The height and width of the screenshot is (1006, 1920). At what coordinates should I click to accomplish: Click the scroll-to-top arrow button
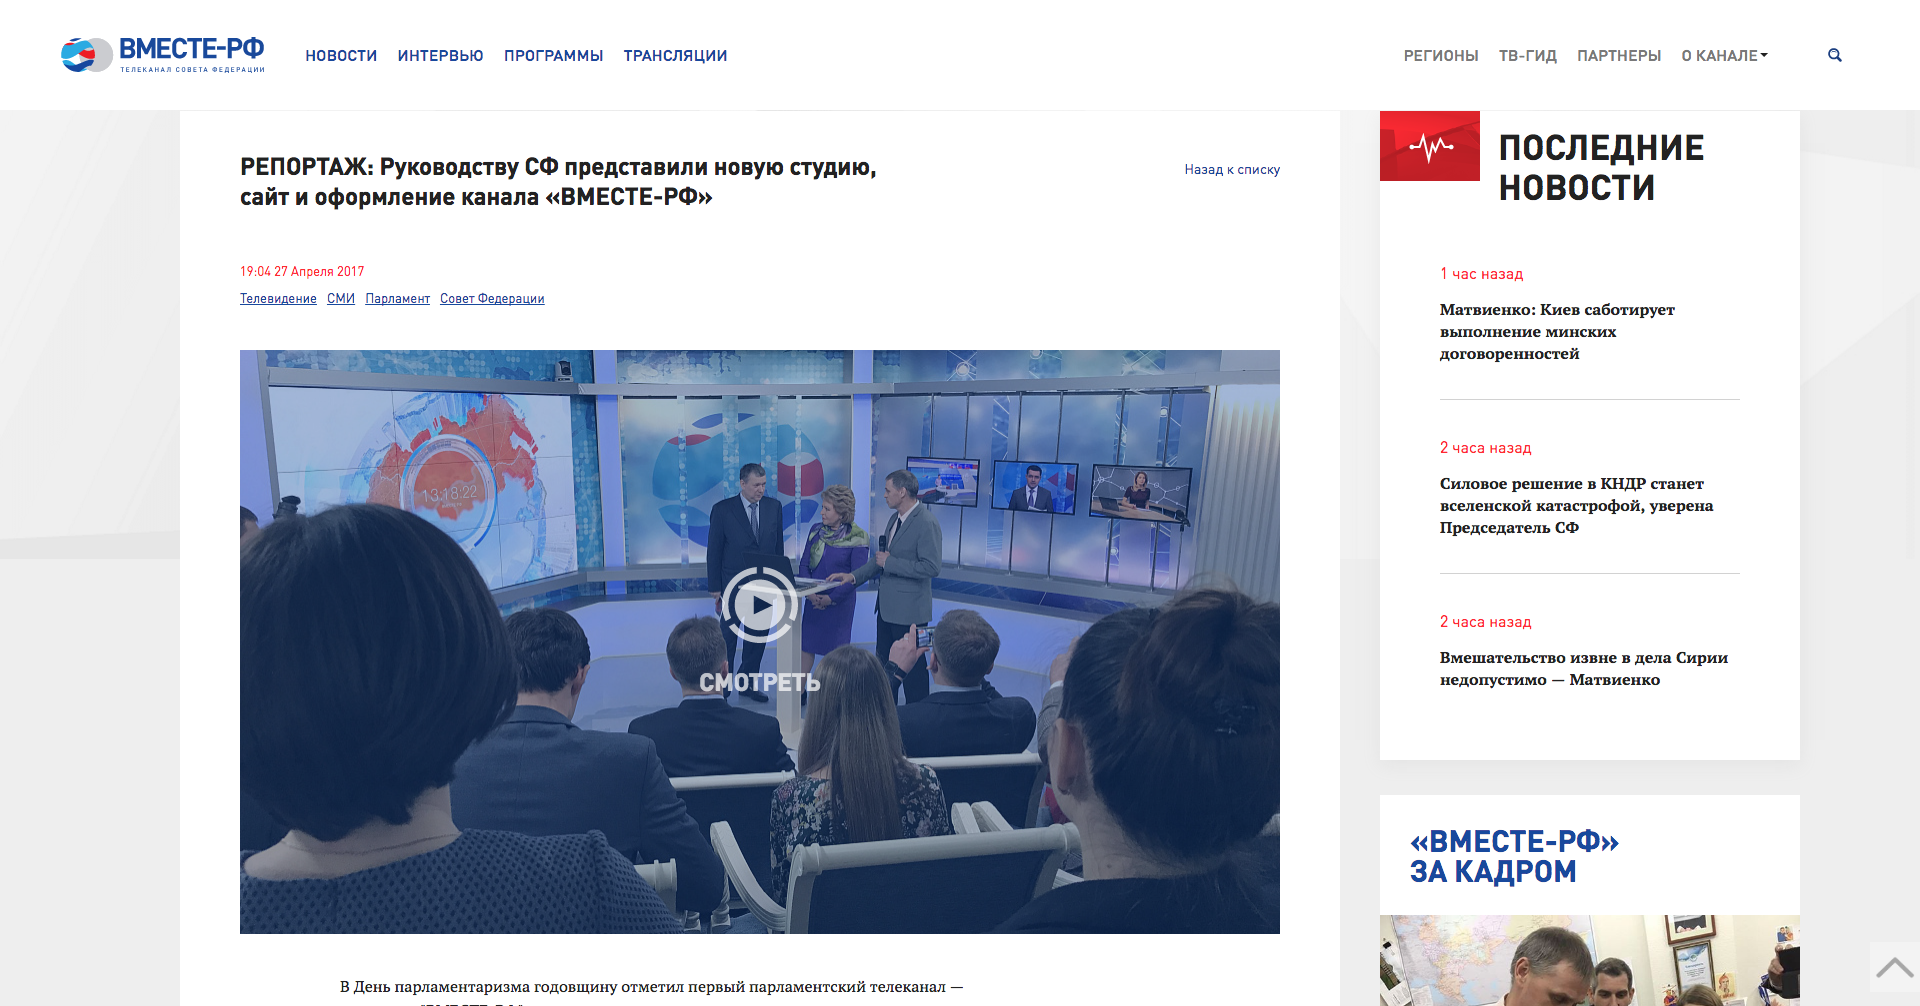[x=1894, y=967]
